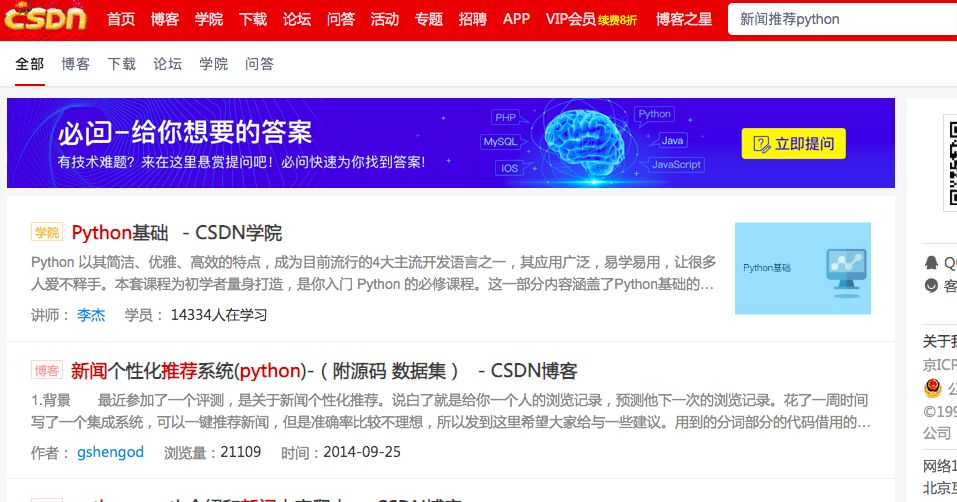Click the PHP tag in banner

click(x=505, y=117)
